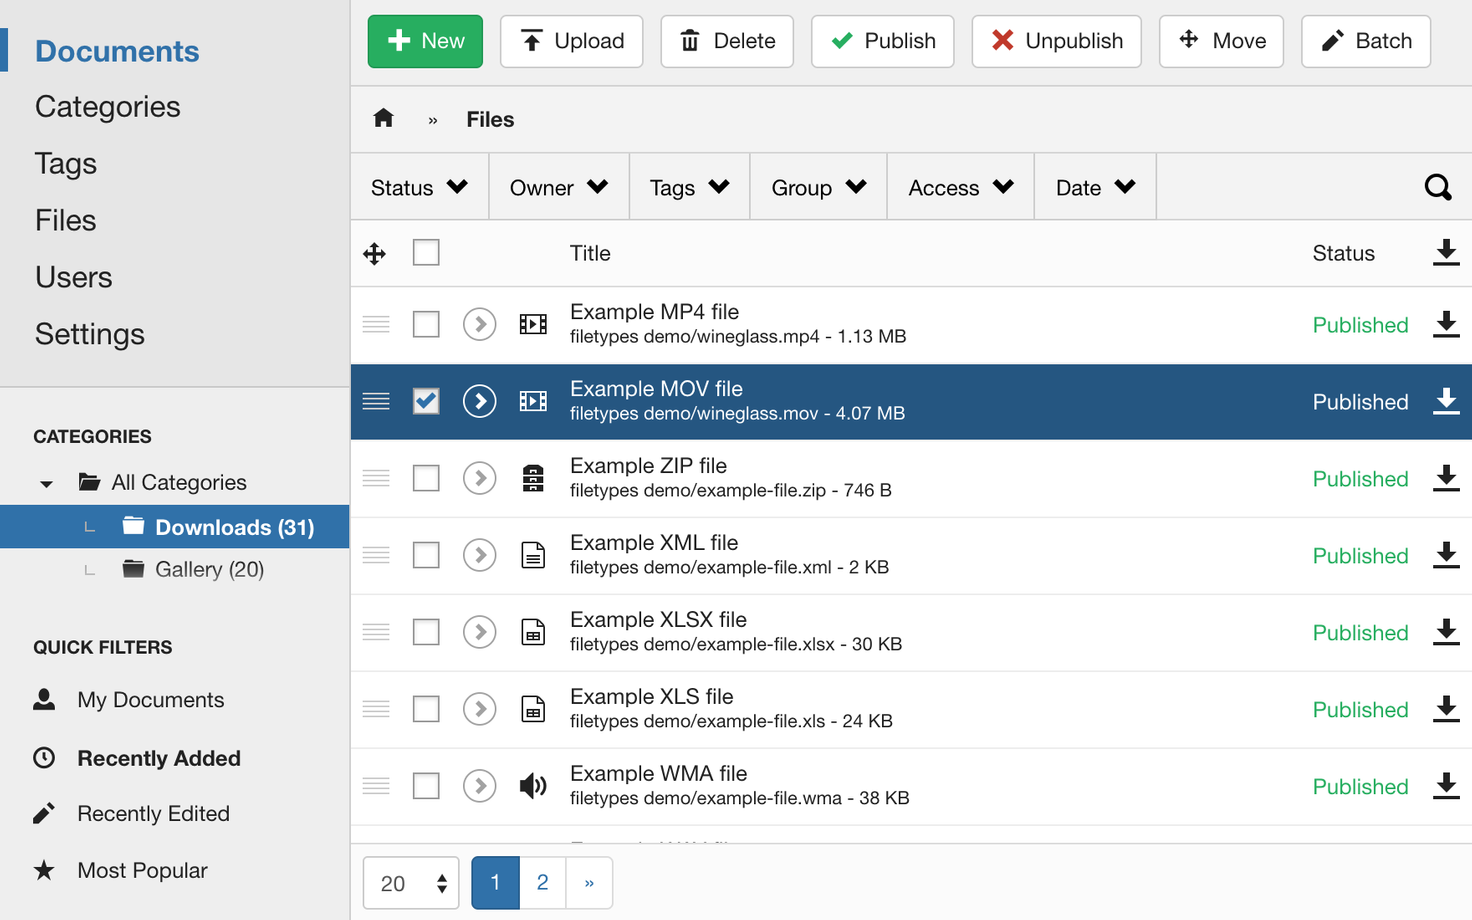Screen dimensions: 1472x920
Task: Unpublish the selected documents
Action: pyautogui.click(x=1056, y=41)
